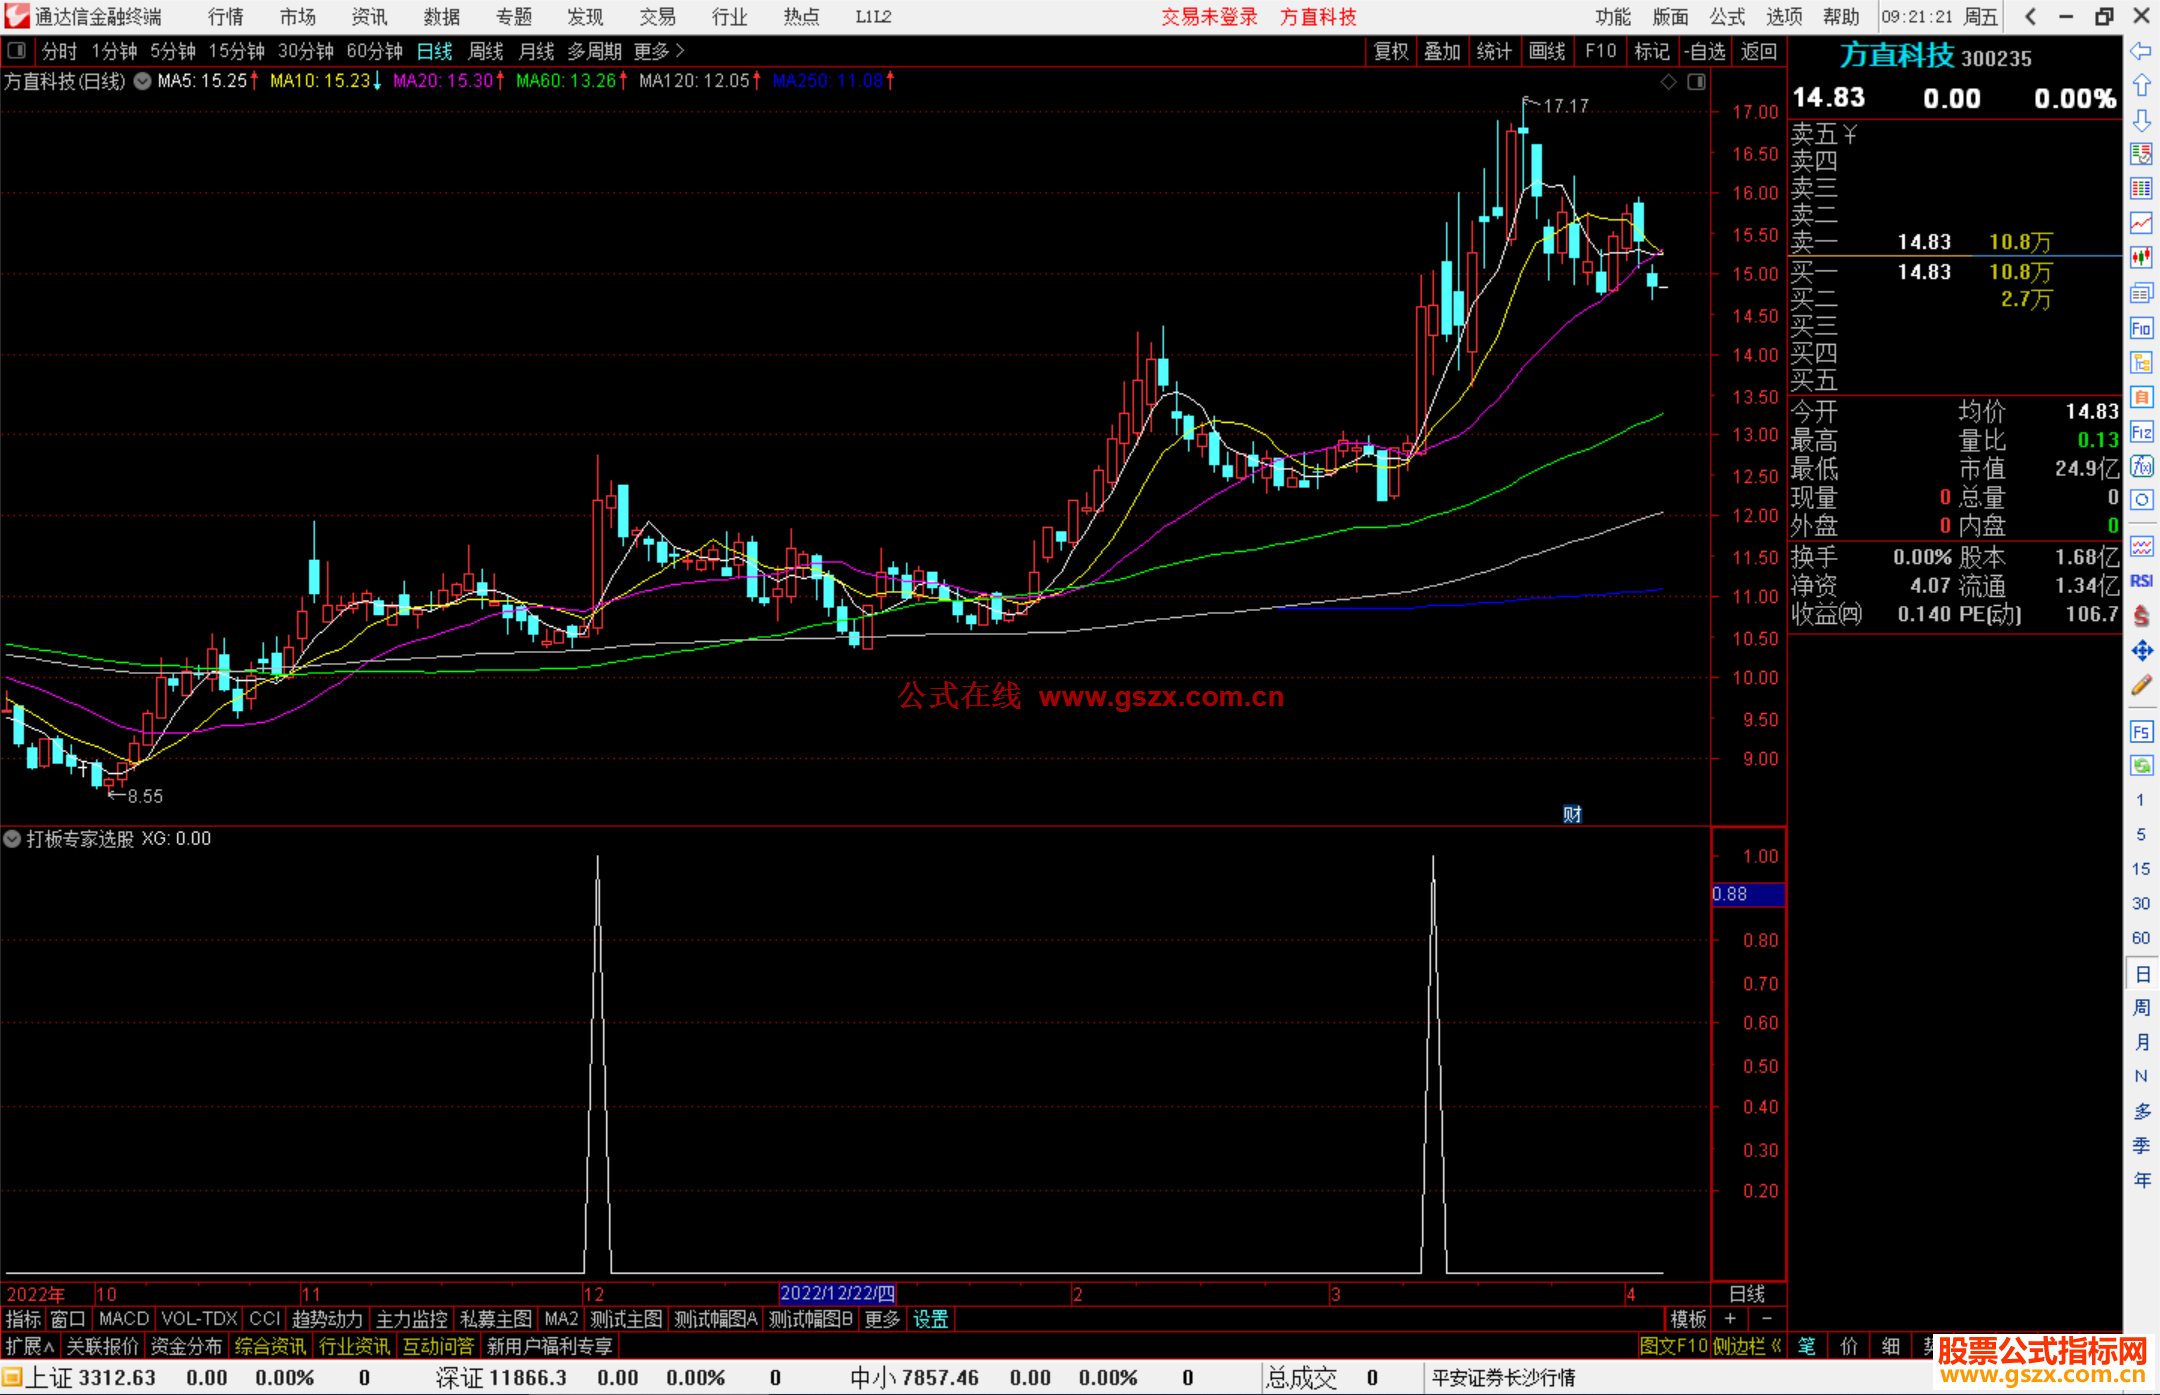Image resolution: width=2160 pixels, height=1395 pixels.
Task: Select the MACD indicator tab at bottom
Action: [123, 1319]
